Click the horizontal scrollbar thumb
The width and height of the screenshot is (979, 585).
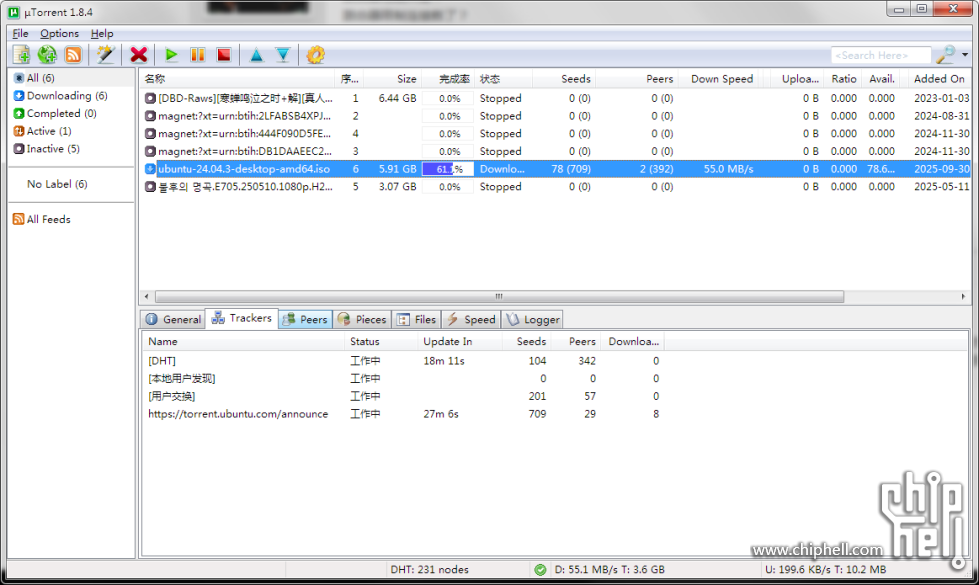tap(499, 297)
